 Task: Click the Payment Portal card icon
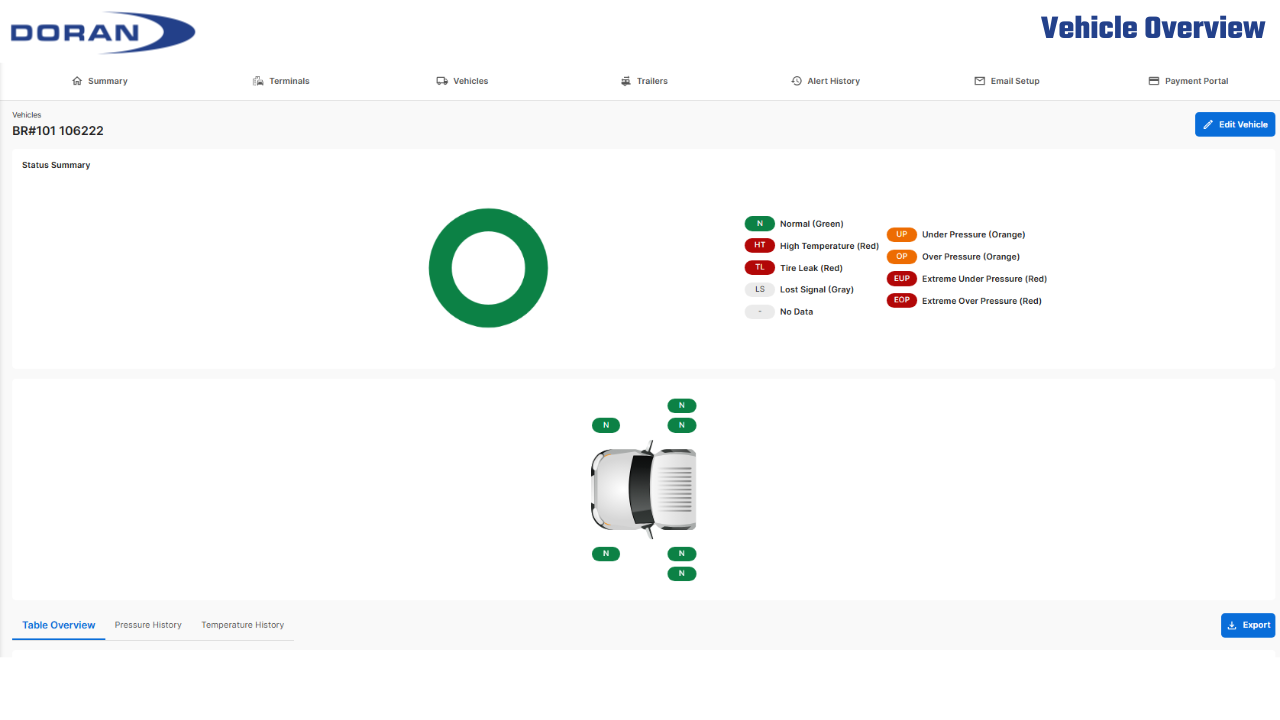[1154, 81]
